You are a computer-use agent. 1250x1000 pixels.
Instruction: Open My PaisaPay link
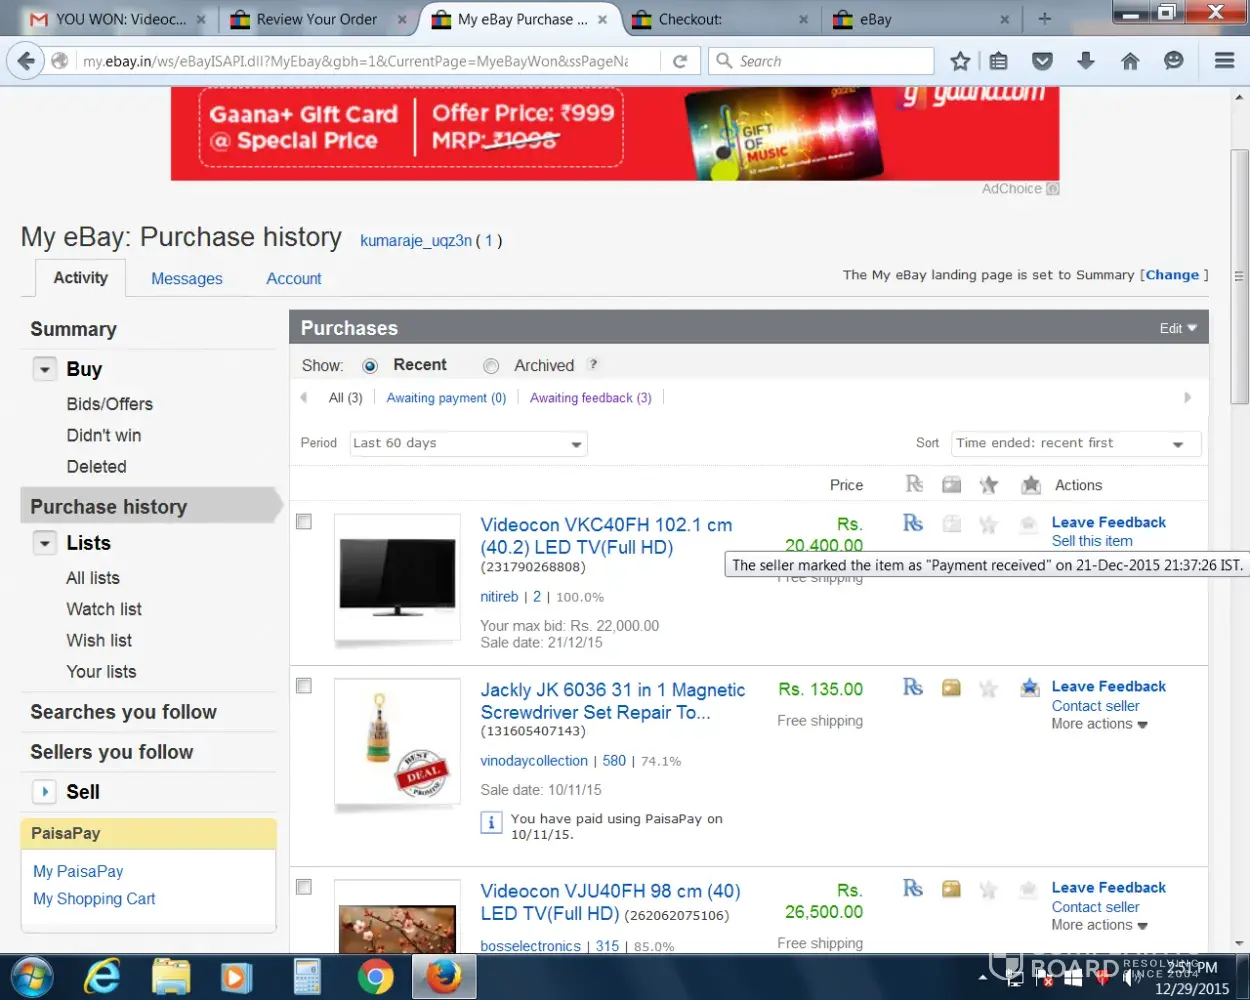pos(78,871)
